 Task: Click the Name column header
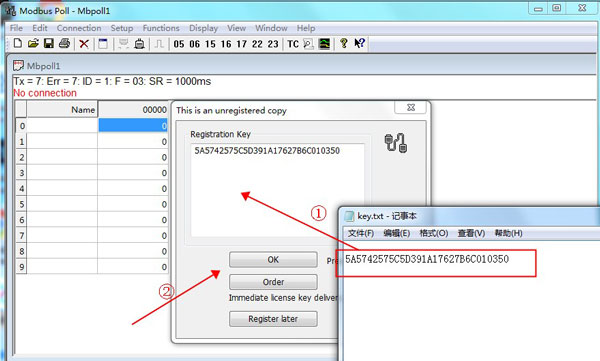pos(62,109)
